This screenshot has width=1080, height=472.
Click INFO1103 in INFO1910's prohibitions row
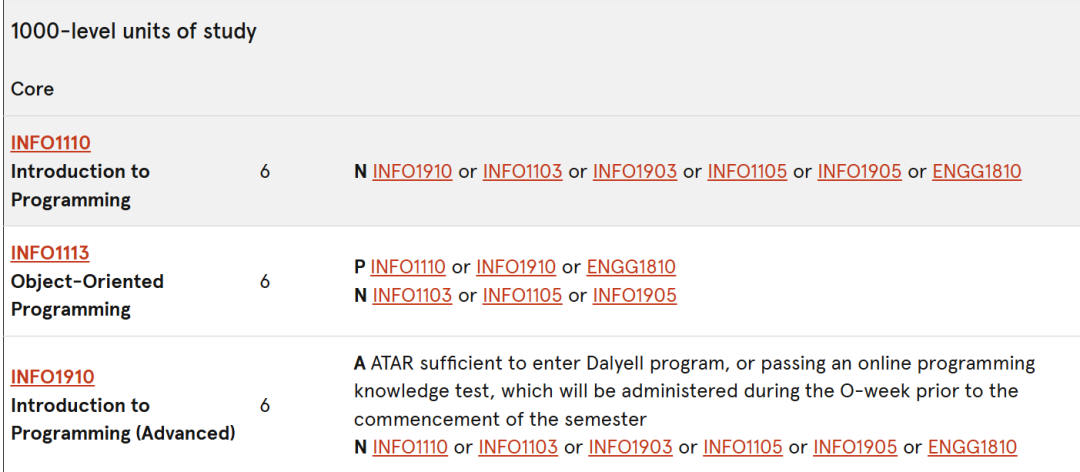pyautogui.click(x=518, y=447)
